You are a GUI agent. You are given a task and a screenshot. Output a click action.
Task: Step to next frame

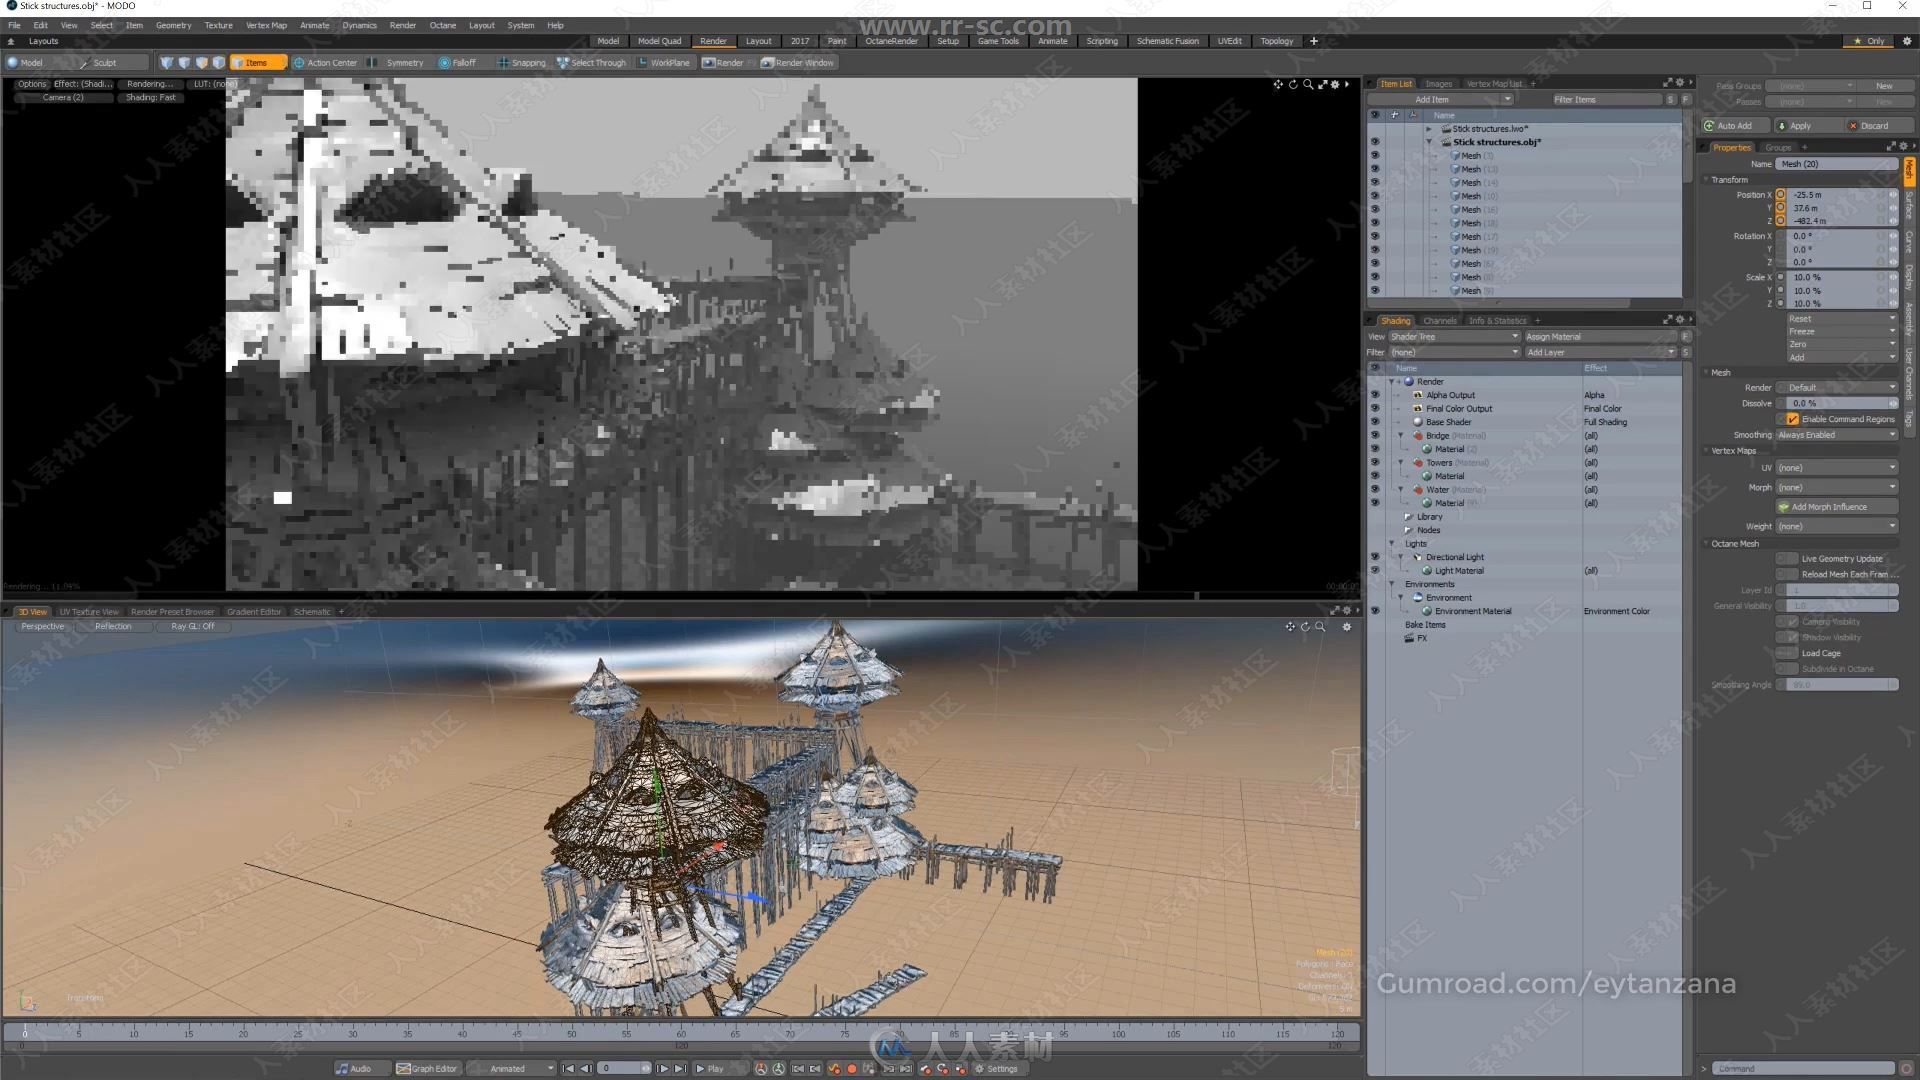click(x=662, y=1068)
